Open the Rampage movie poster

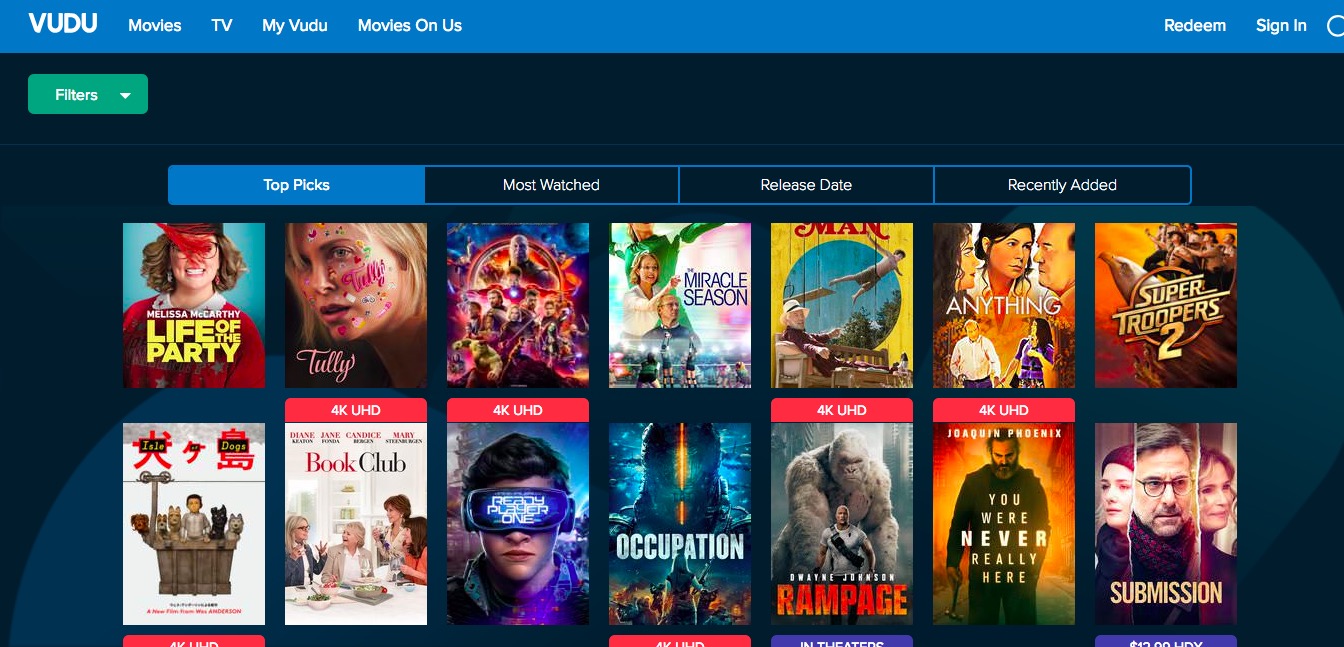[x=842, y=524]
